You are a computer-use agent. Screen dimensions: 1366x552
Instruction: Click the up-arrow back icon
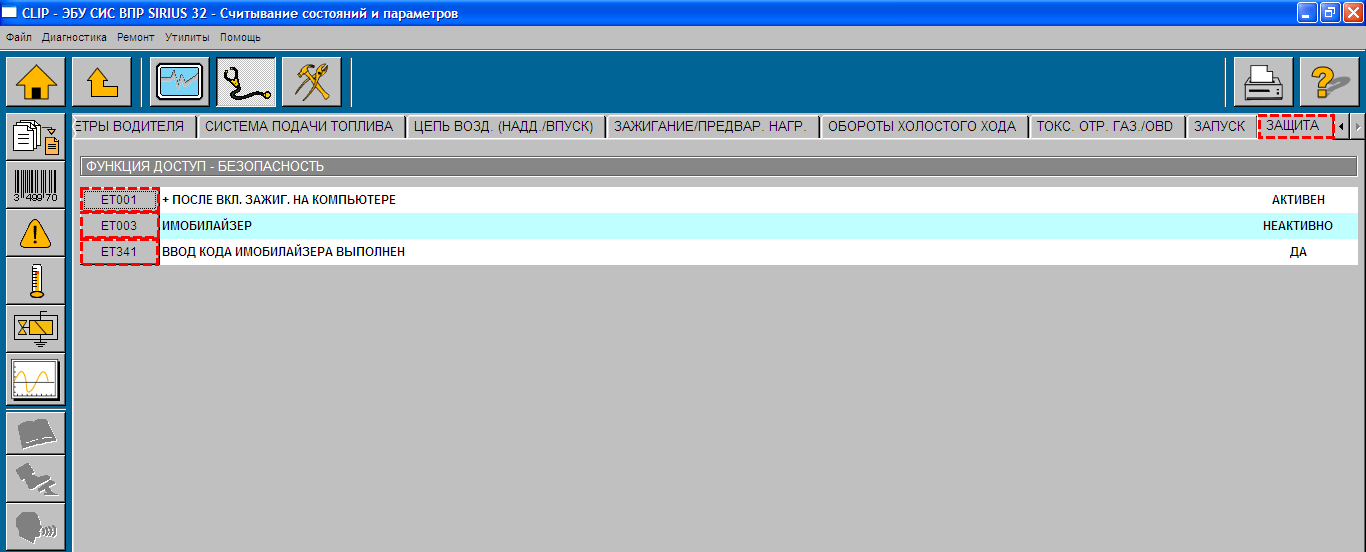pos(102,82)
